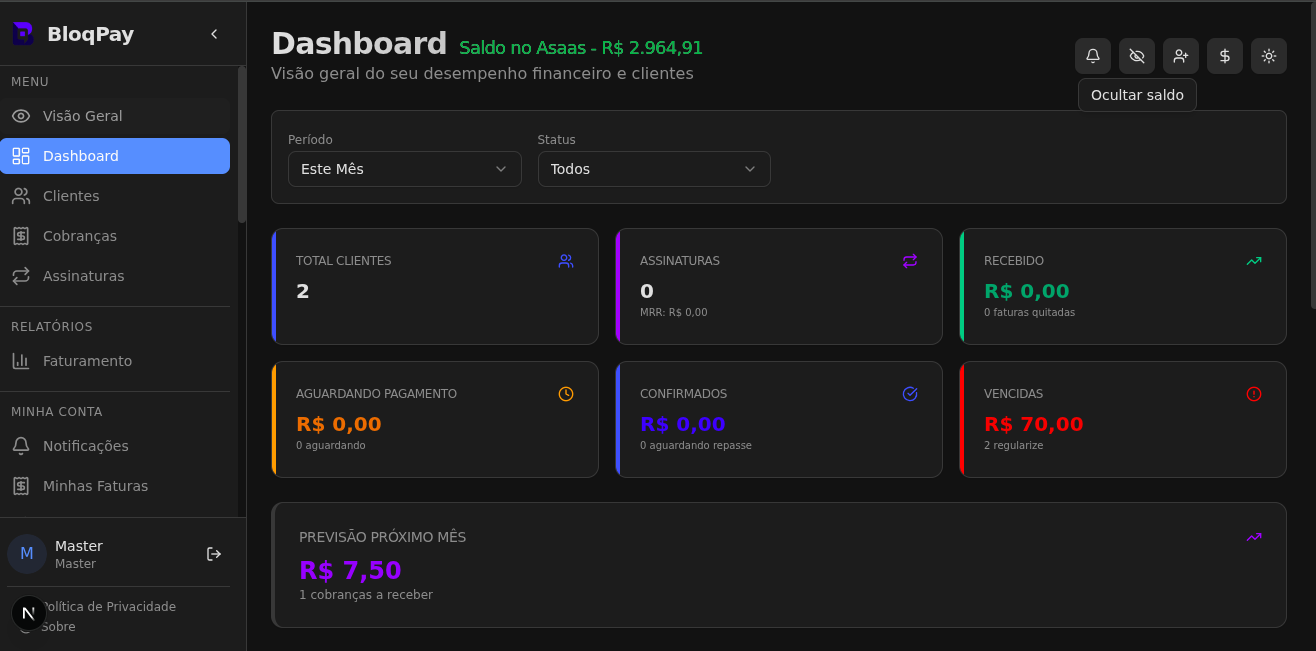
Task: Select Dashboard menu item
Action: (115, 156)
